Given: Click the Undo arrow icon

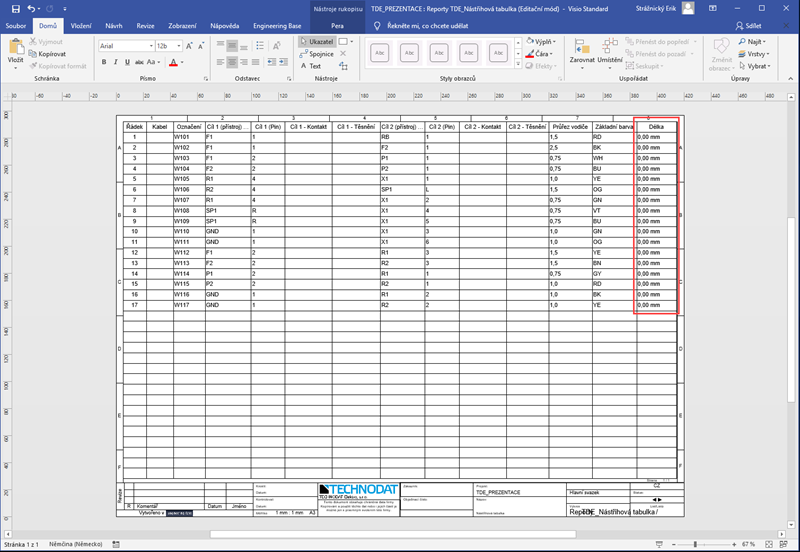Looking at the screenshot, I should click(x=32, y=8).
